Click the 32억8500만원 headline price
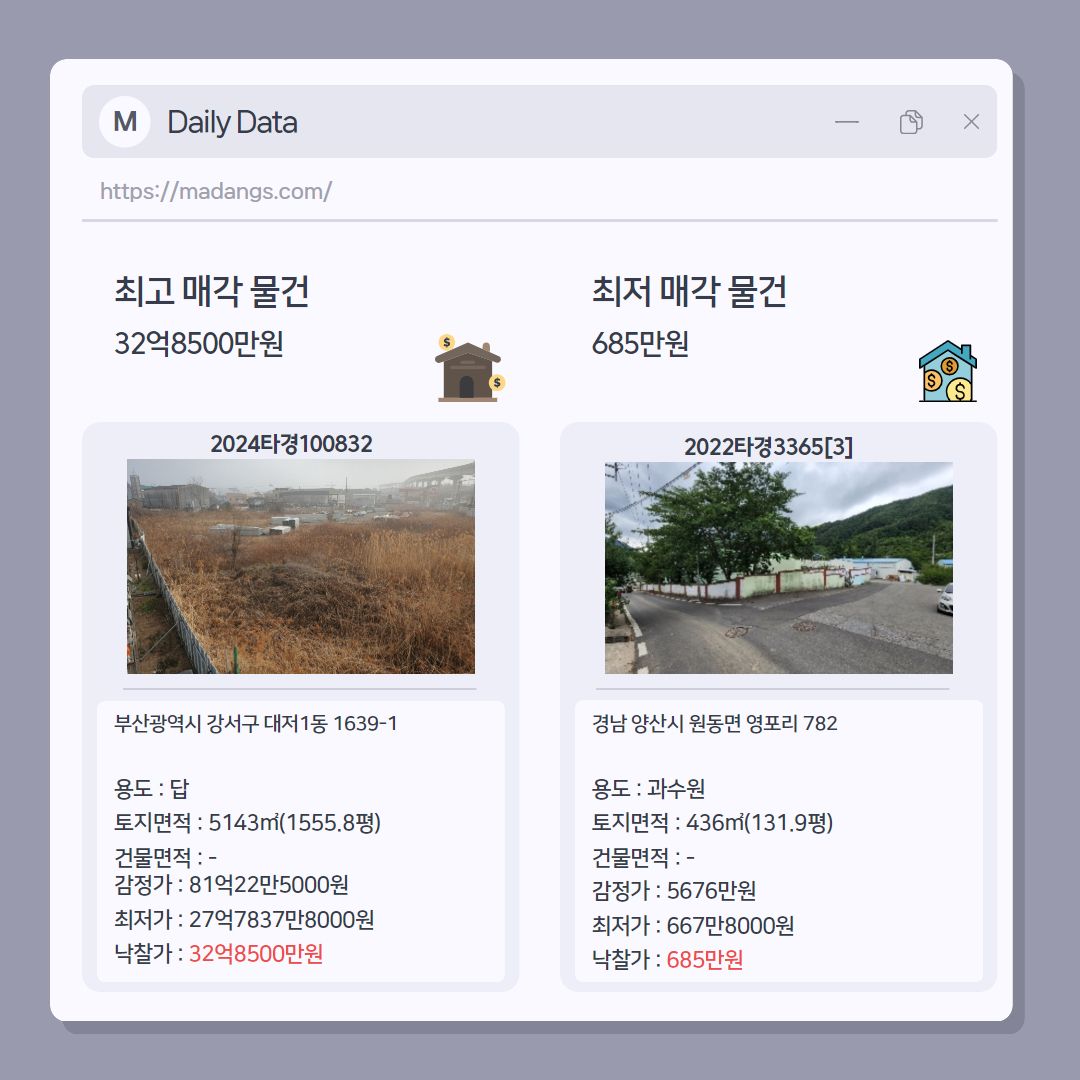The image size is (1080, 1080). tap(198, 343)
